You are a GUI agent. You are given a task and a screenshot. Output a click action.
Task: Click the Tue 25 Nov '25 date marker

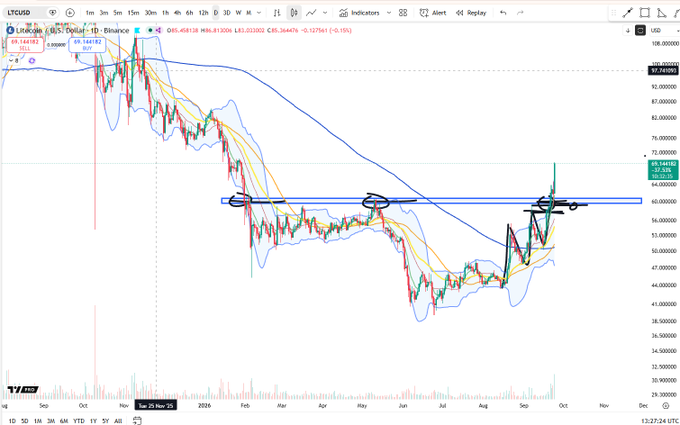coord(156,405)
